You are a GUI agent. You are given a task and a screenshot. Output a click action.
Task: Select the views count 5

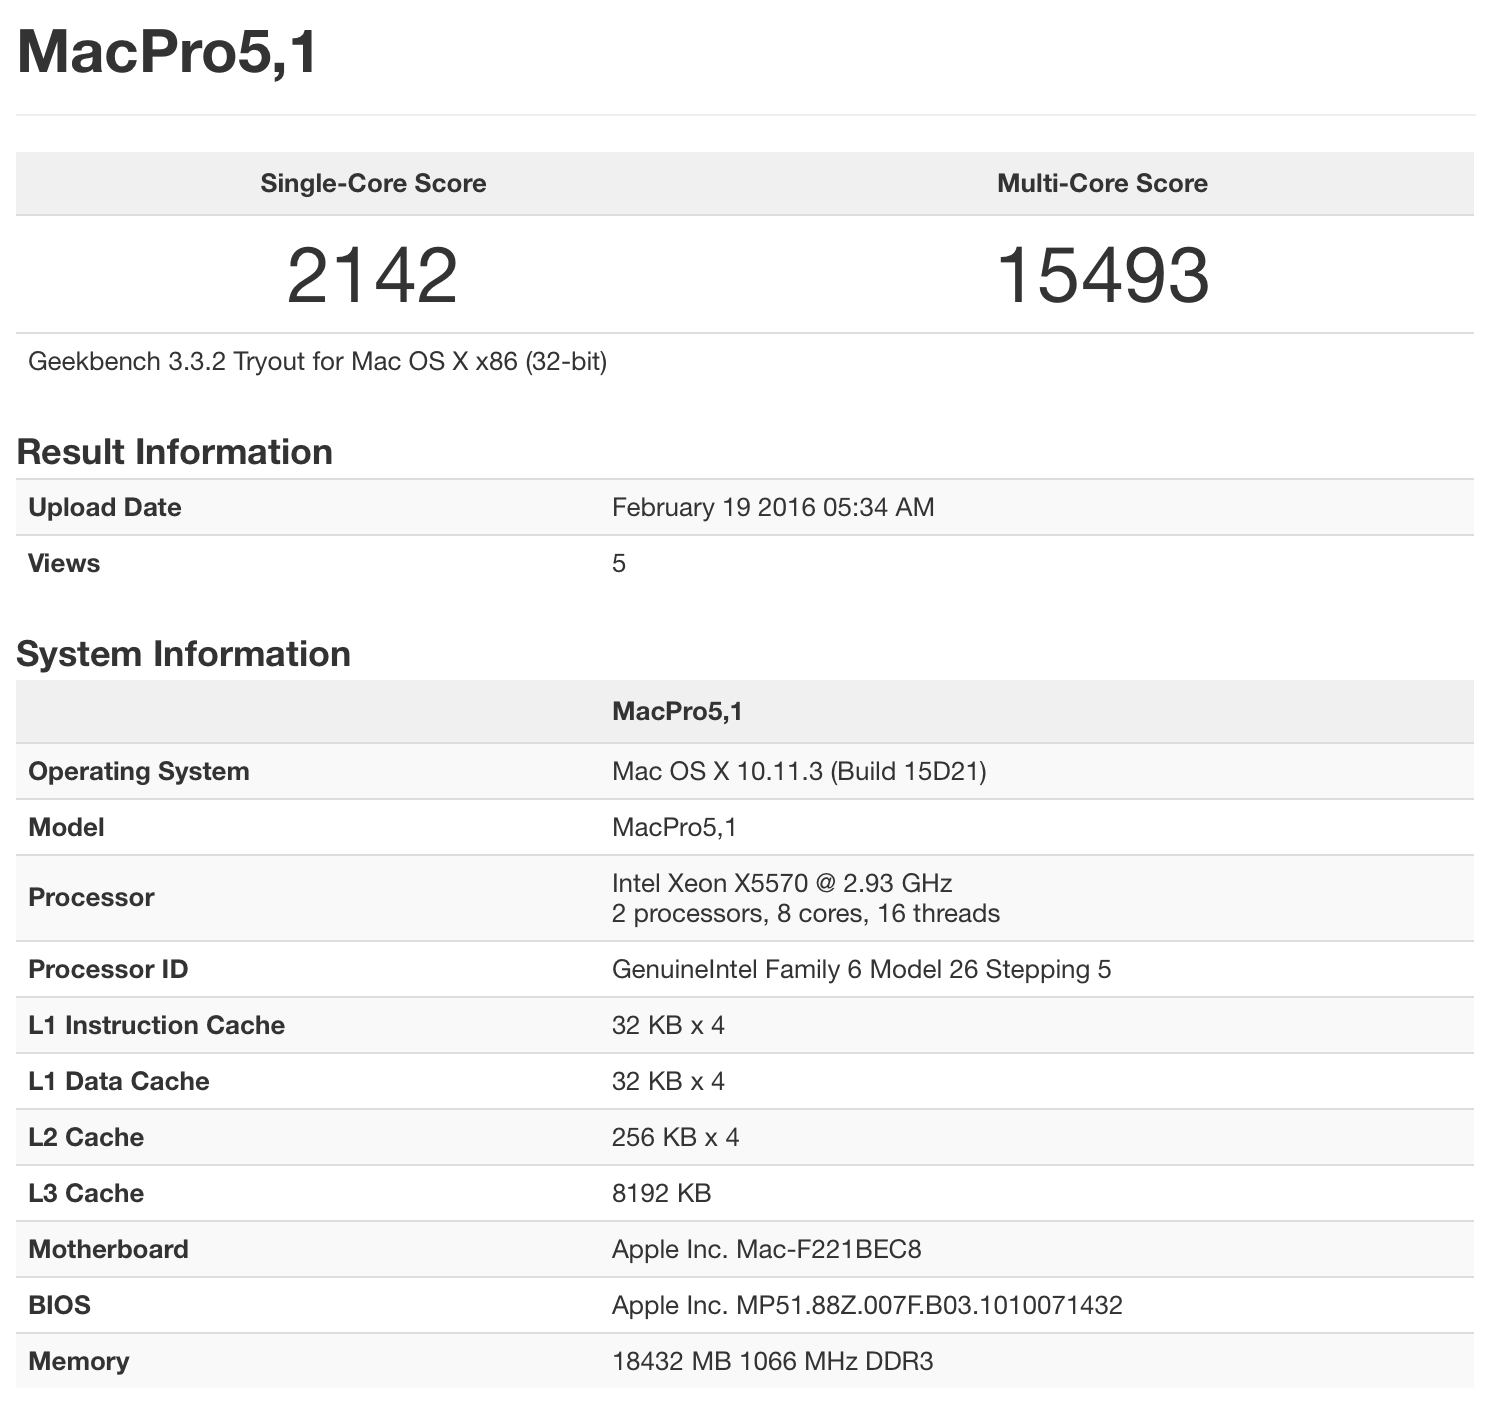tap(619, 563)
